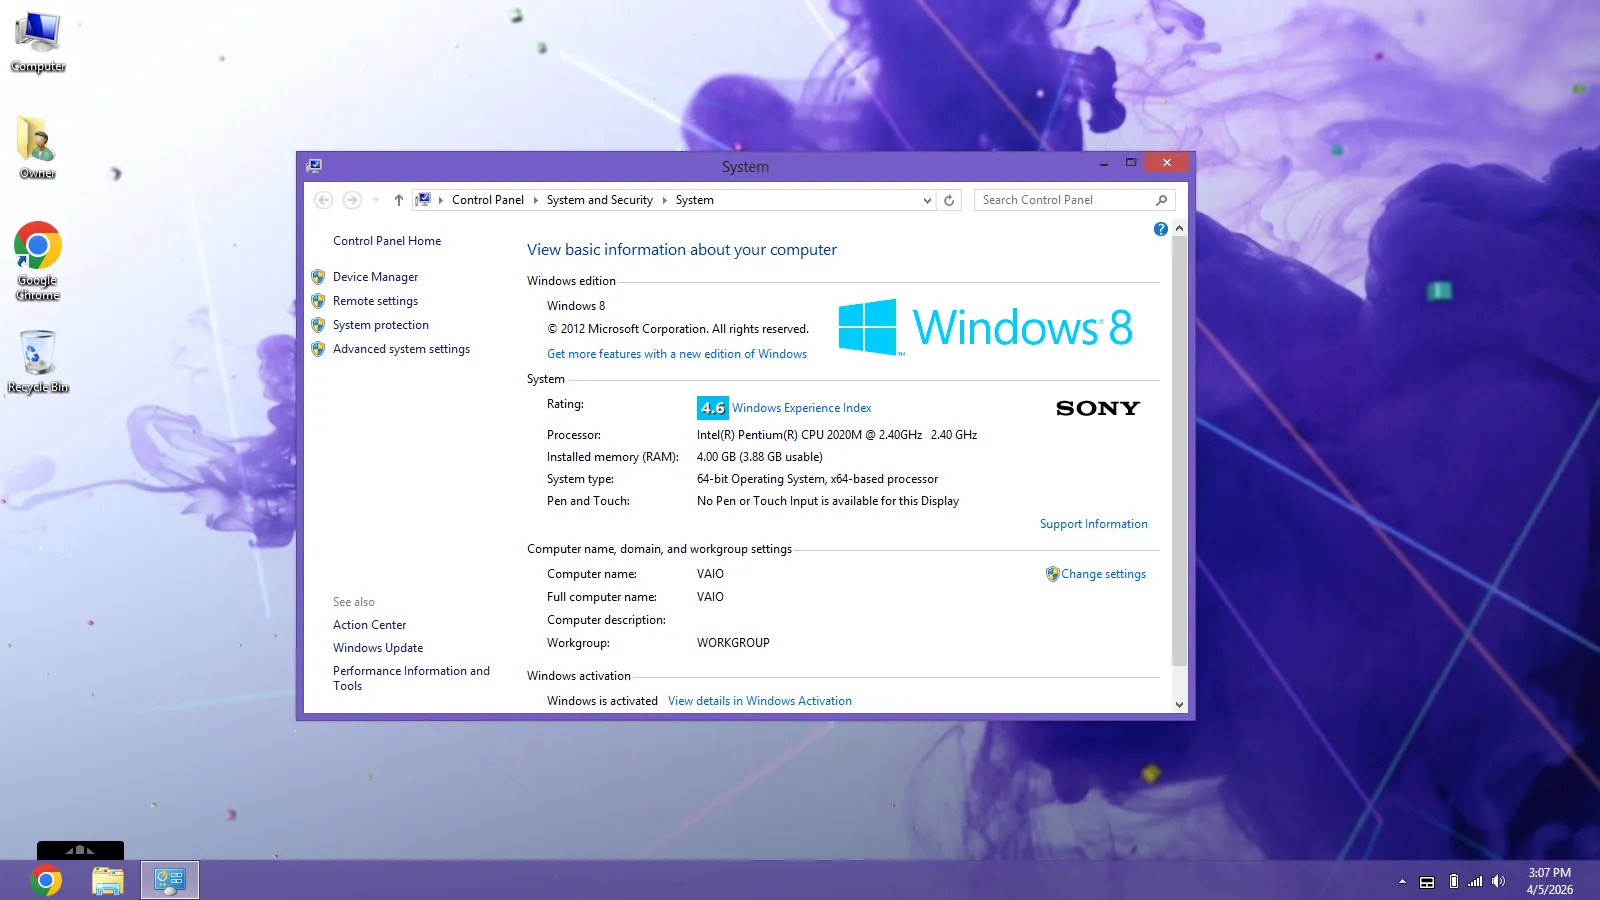Focus the Search Control Panel field
The image size is (1600, 900).
(1062, 200)
